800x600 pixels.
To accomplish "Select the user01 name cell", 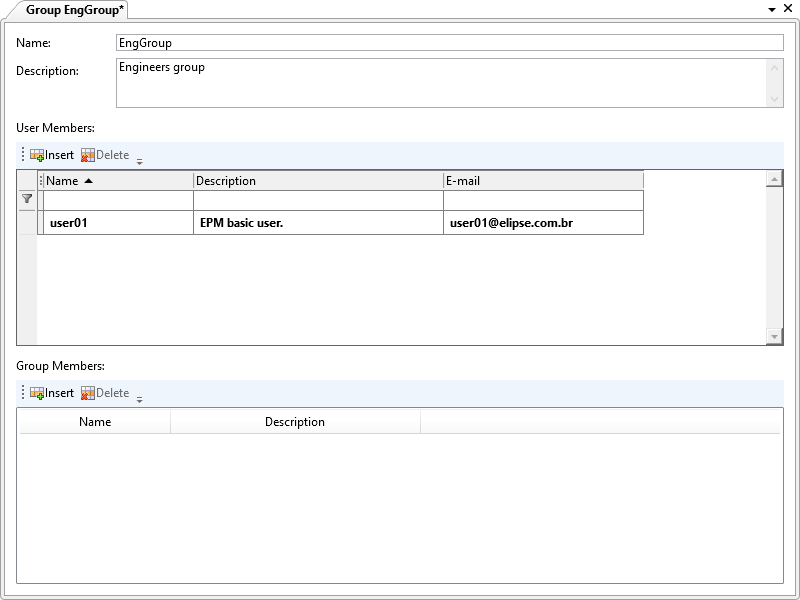I will 118,223.
